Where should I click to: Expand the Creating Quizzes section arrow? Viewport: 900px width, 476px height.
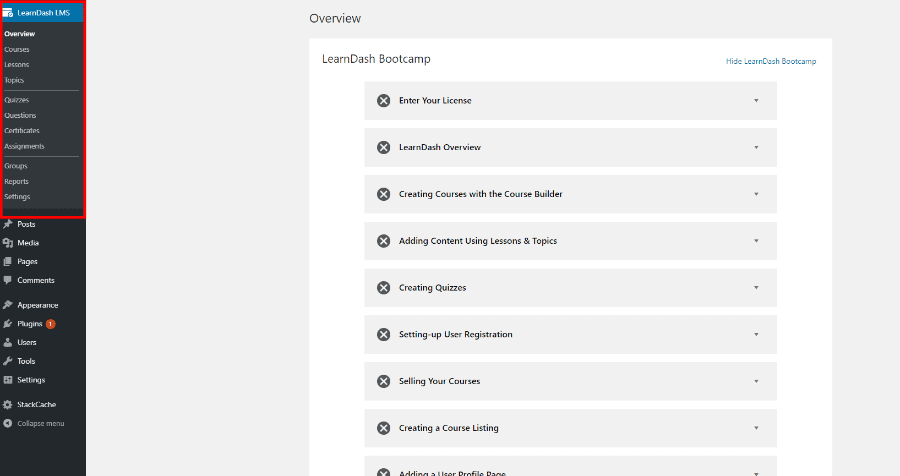(756, 288)
